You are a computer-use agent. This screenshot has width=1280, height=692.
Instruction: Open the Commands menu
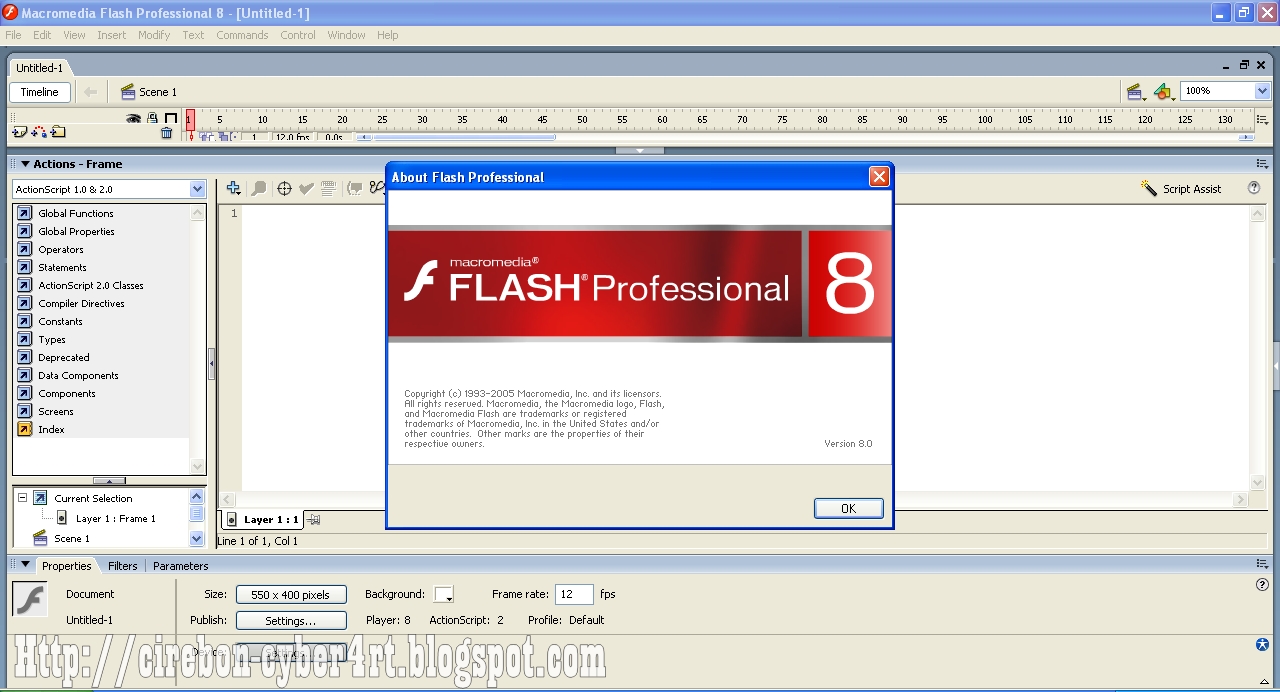click(x=242, y=35)
